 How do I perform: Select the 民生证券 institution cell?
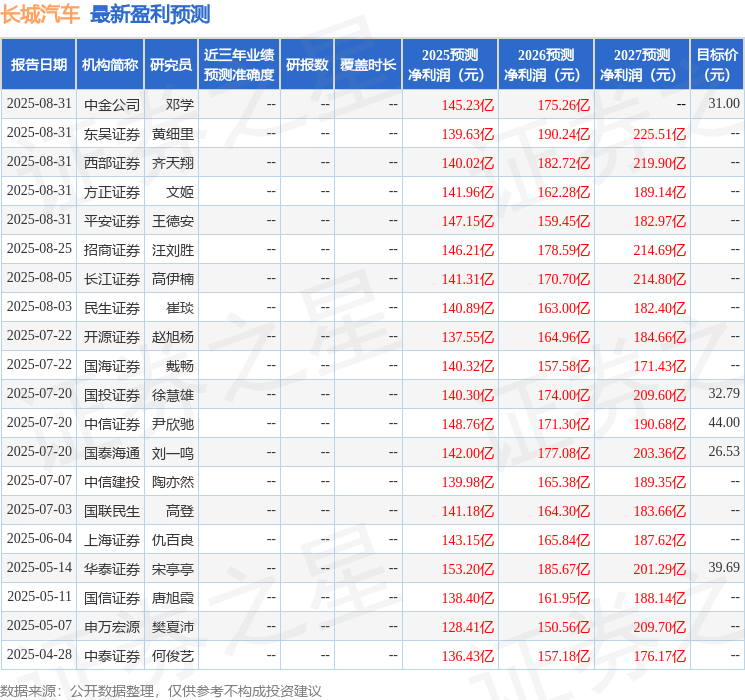tap(112, 308)
